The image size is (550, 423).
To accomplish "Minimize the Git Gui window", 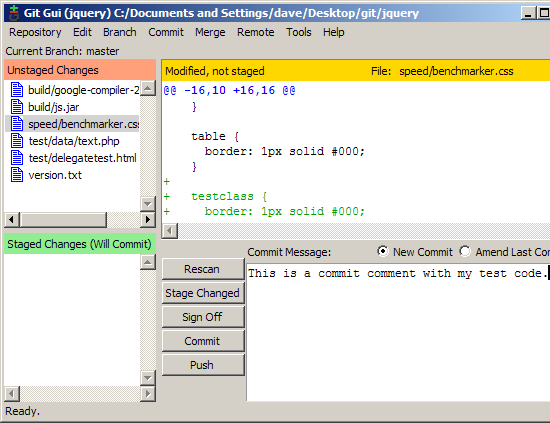I will point(528,13).
